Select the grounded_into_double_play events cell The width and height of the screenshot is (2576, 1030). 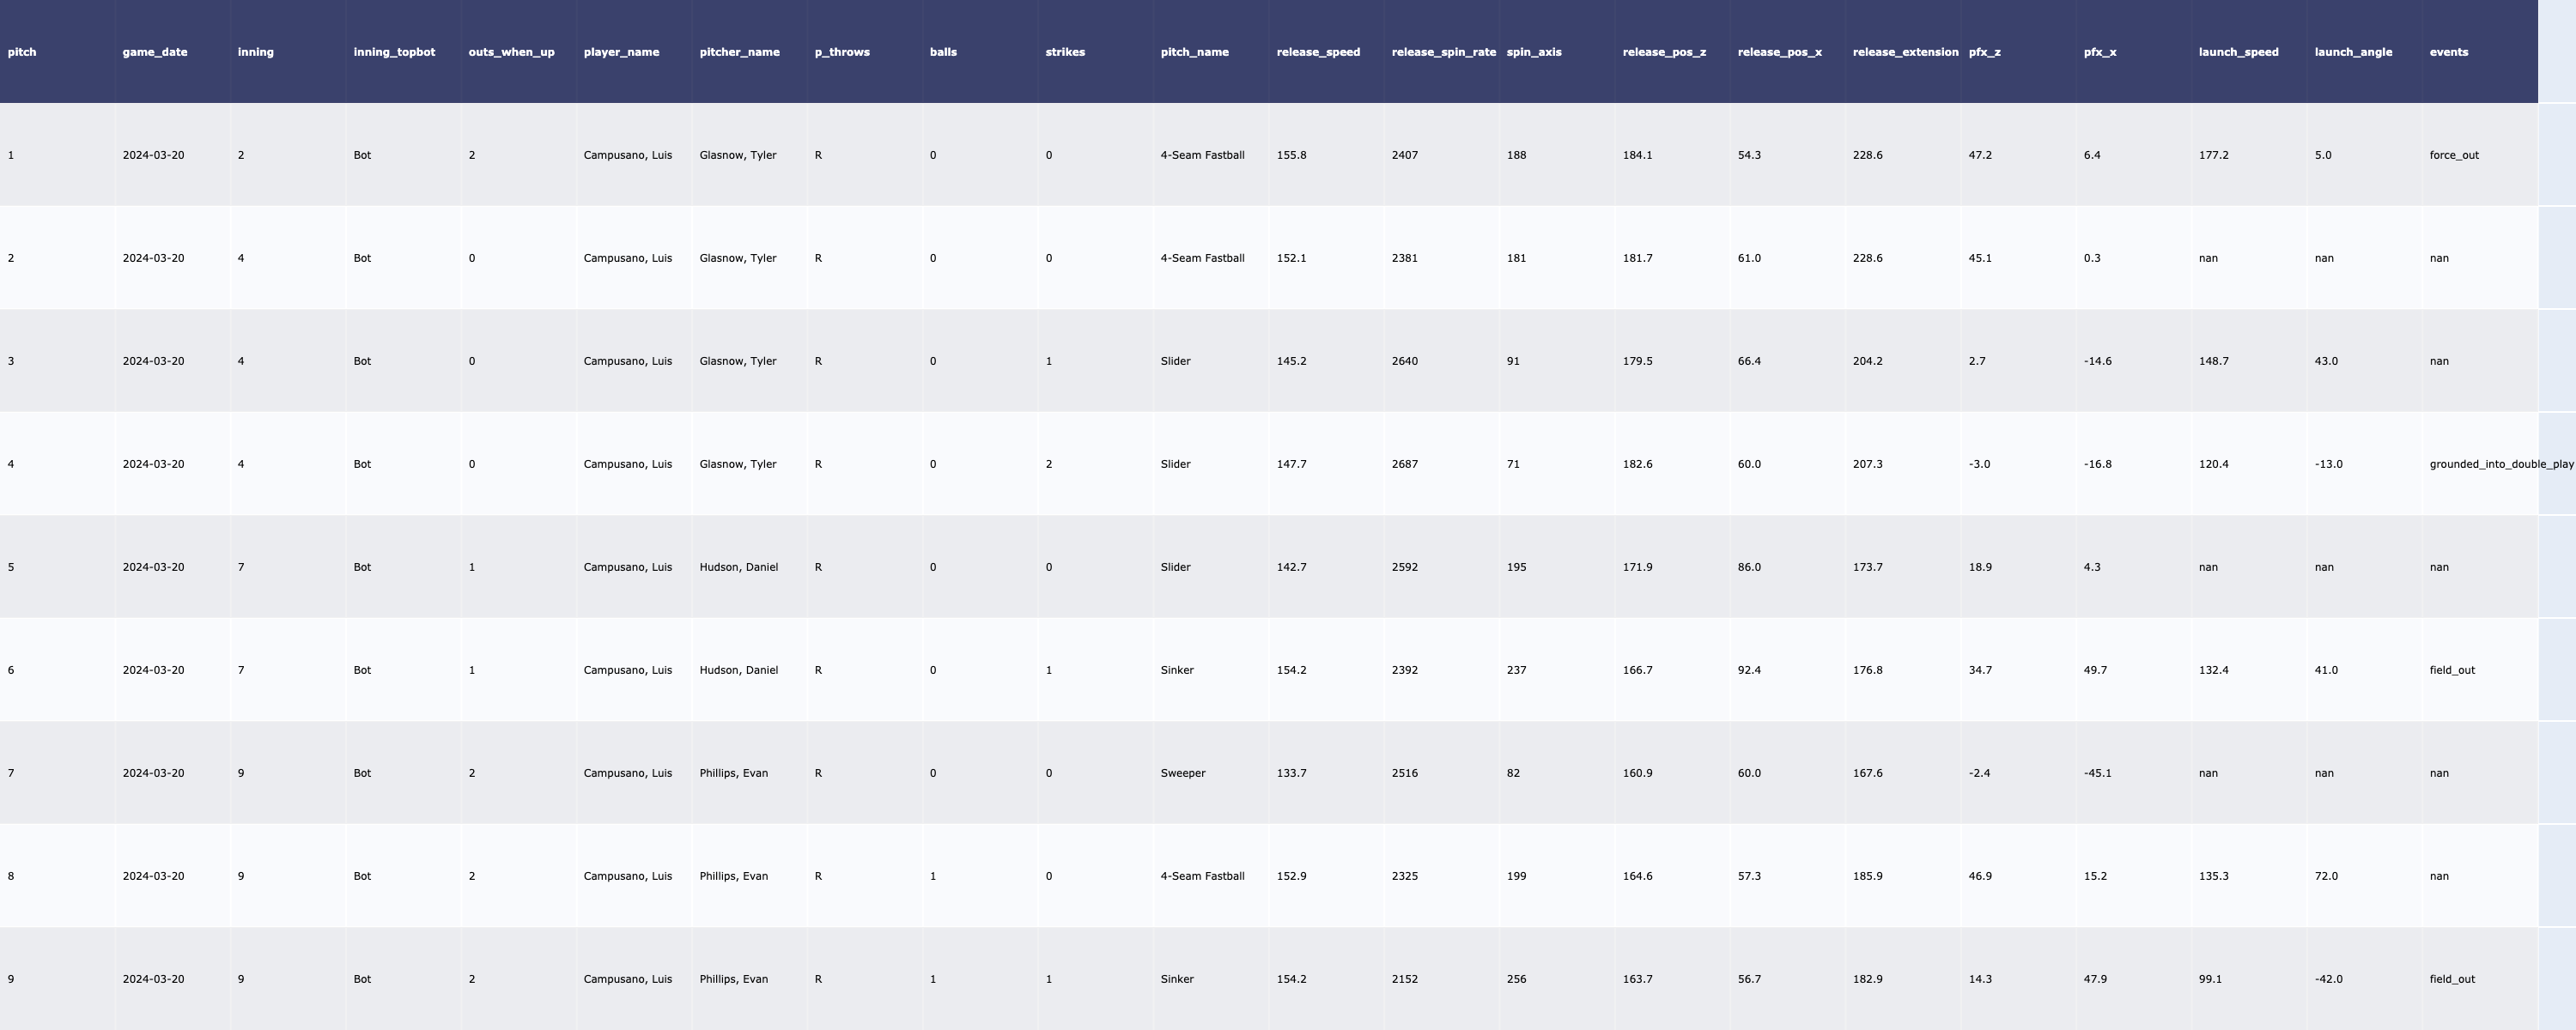pos(2500,464)
